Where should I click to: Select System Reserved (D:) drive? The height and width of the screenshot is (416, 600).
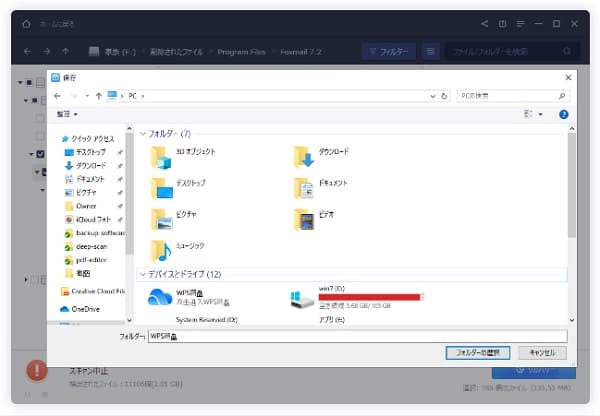[x=207, y=320]
